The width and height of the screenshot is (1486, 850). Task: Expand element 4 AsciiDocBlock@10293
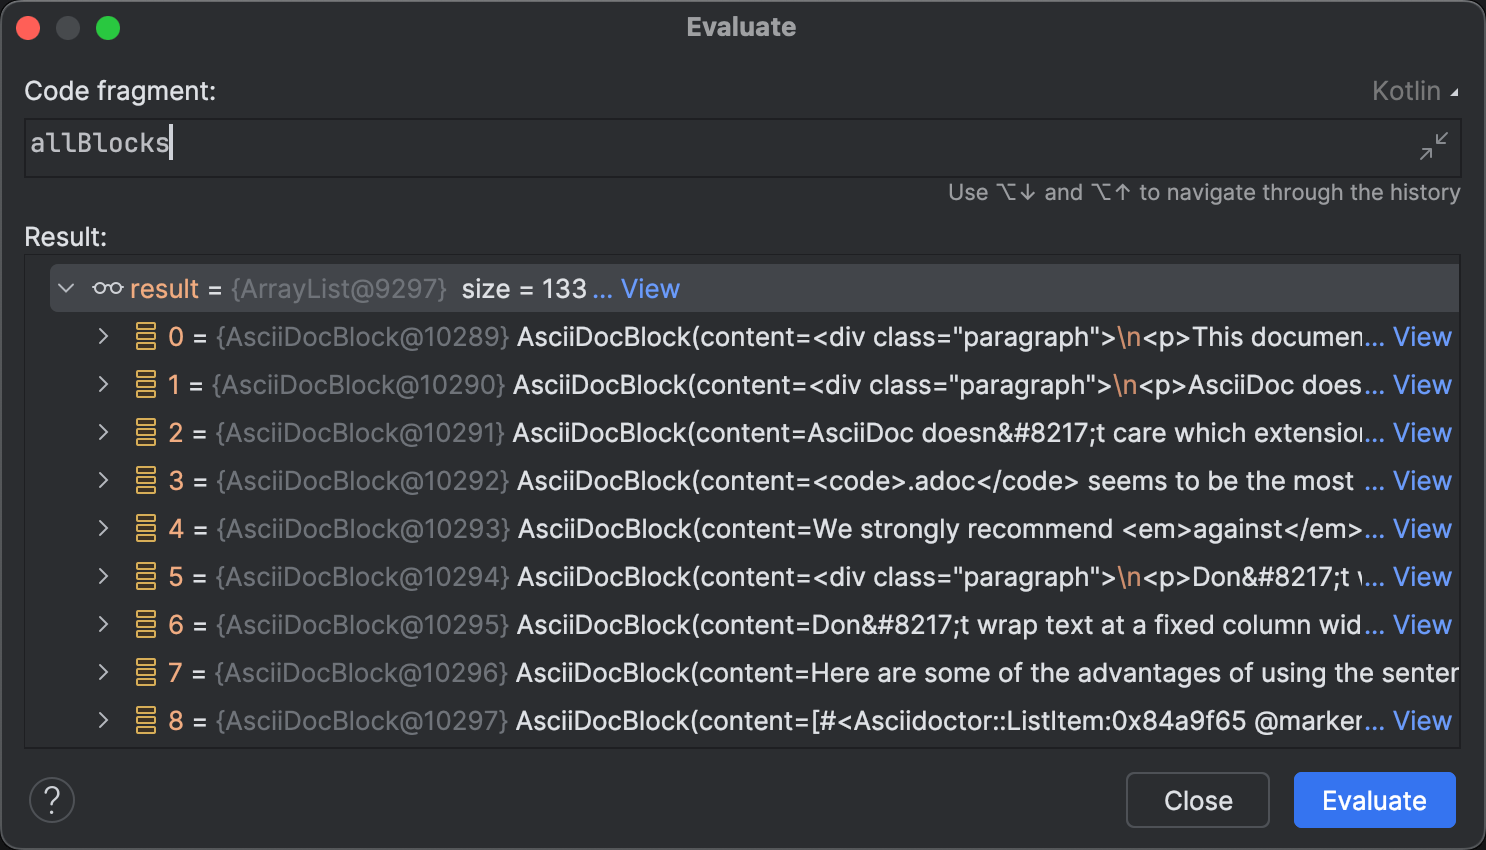103,529
